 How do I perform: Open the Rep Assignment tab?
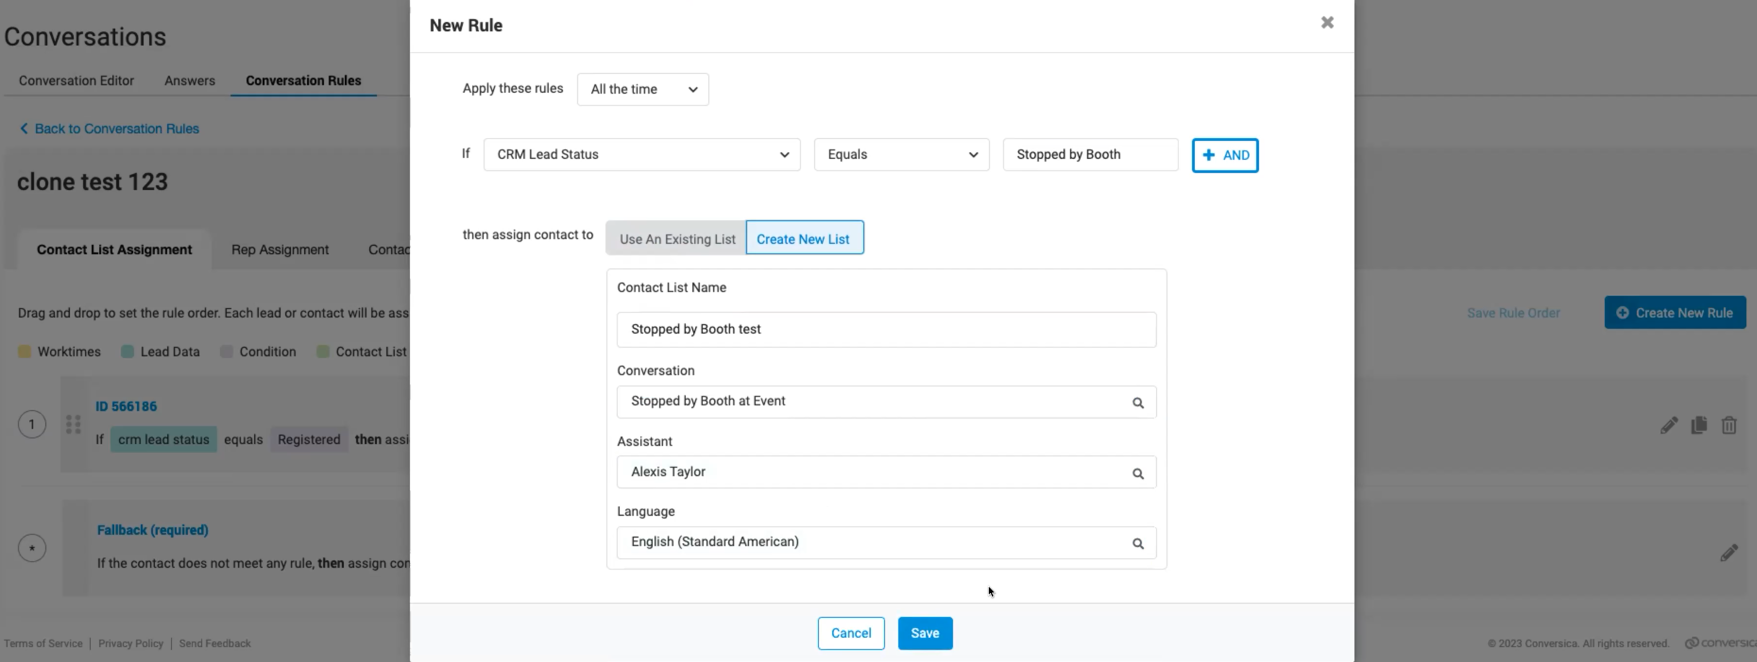pyautogui.click(x=280, y=250)
